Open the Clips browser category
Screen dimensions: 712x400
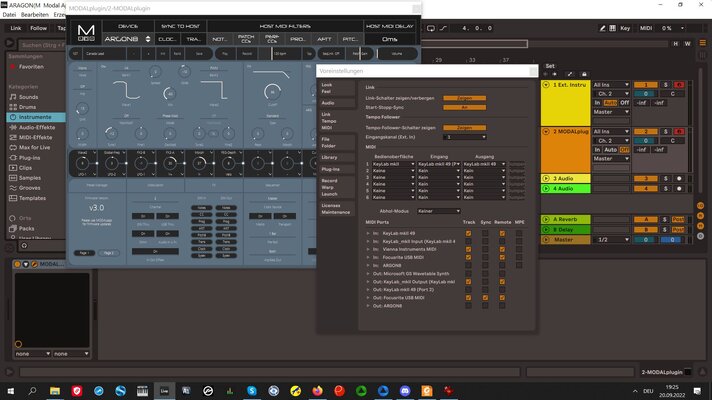click(25, 168)
